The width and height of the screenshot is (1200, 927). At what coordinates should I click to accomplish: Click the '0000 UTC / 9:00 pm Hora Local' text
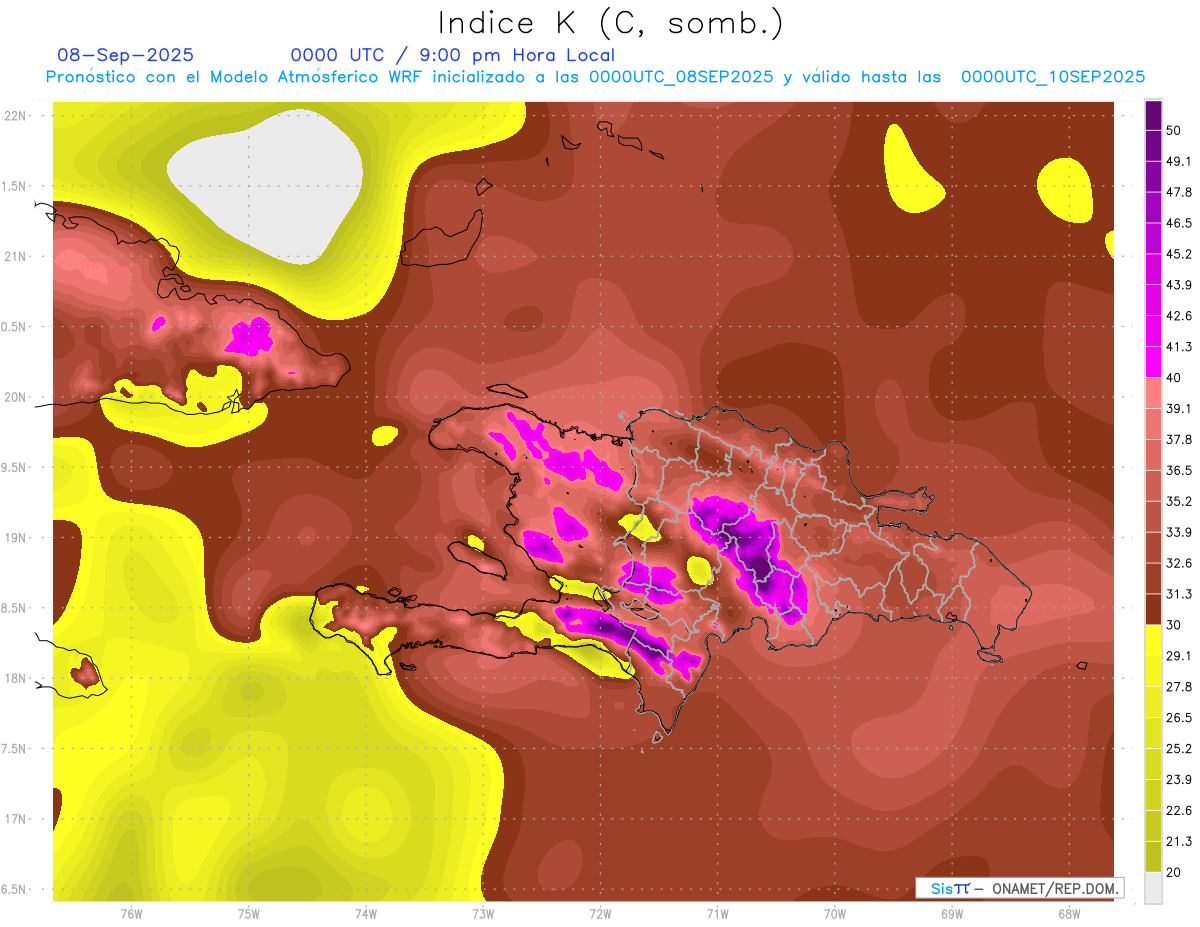click(x=452, y=55)
